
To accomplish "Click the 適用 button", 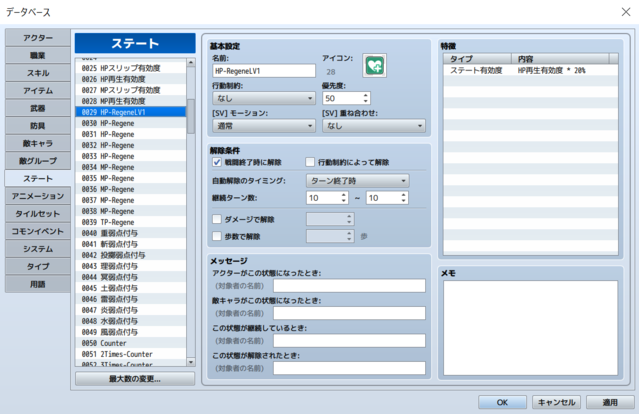I will [x=610, y=402].
